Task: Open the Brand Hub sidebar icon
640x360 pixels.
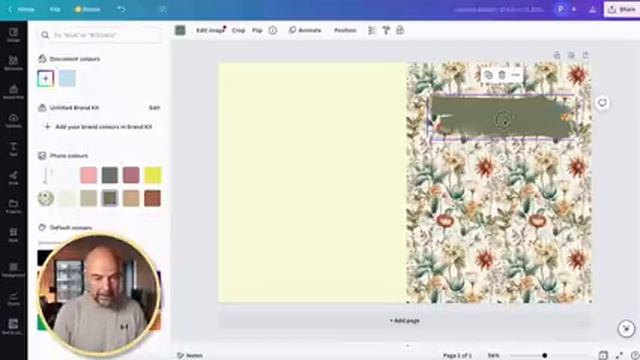Action: 13,92
